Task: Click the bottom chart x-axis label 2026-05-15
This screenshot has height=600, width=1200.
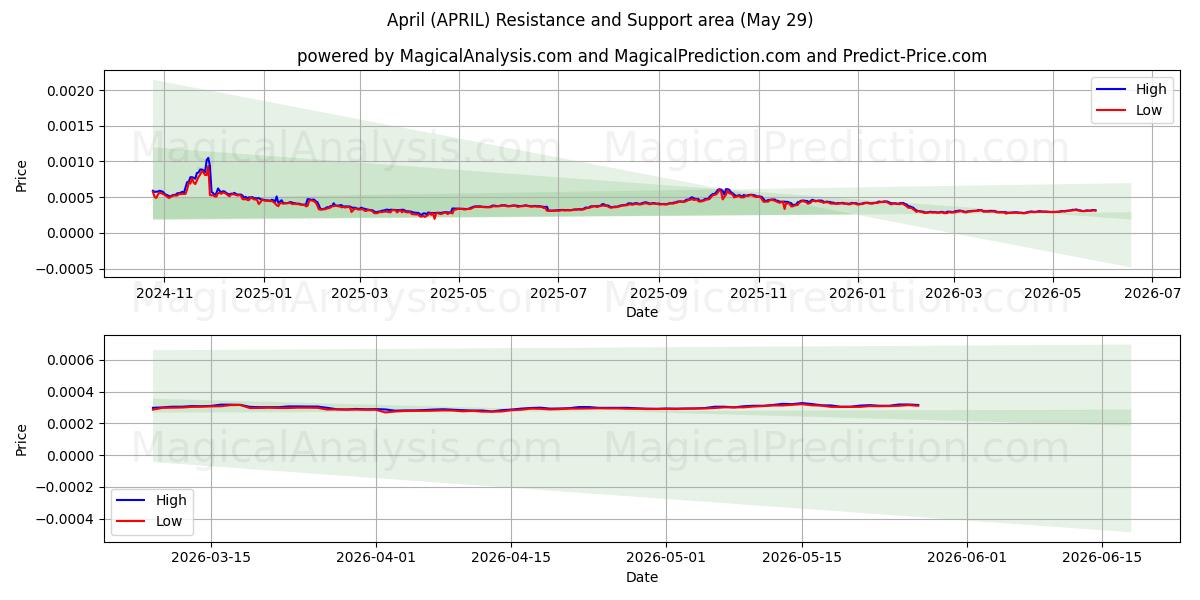Action: [x=801, y=560]
